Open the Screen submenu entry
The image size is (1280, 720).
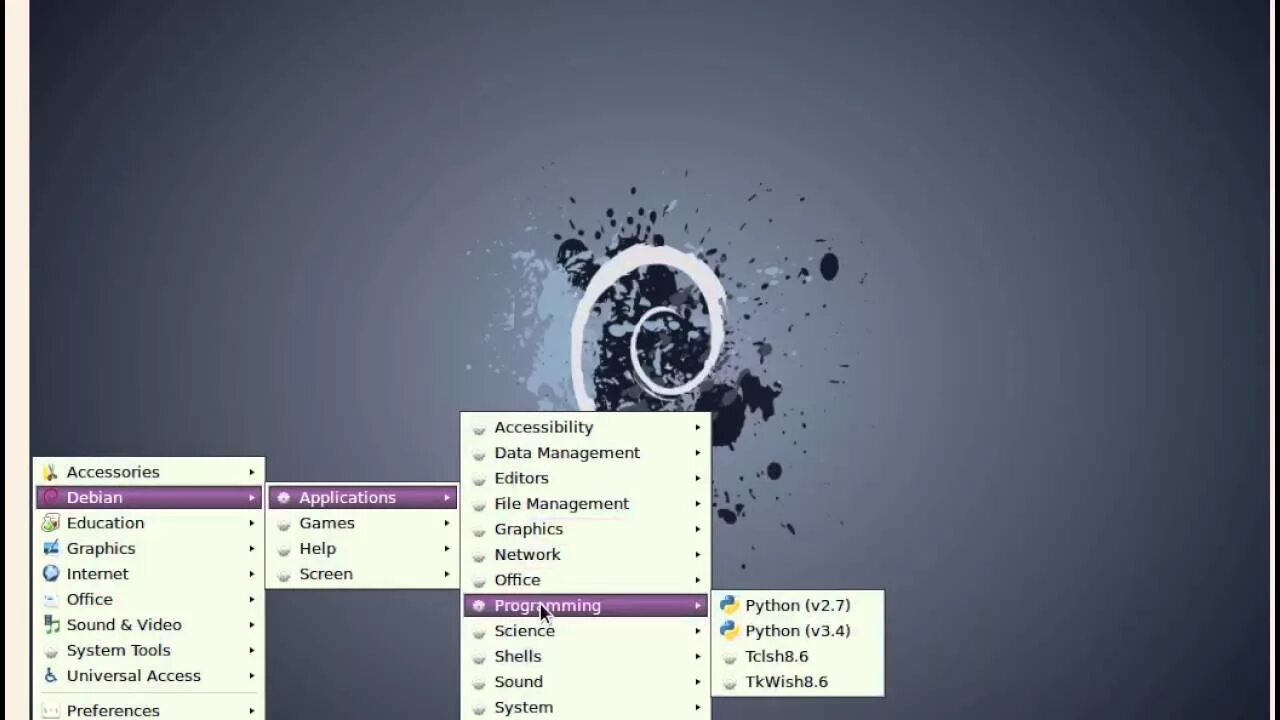(363, 574)
